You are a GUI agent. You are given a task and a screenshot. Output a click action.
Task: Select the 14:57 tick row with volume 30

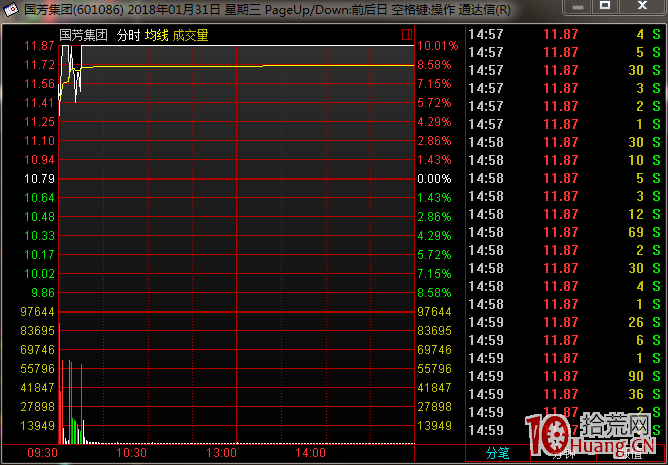[x=565, y=70]
